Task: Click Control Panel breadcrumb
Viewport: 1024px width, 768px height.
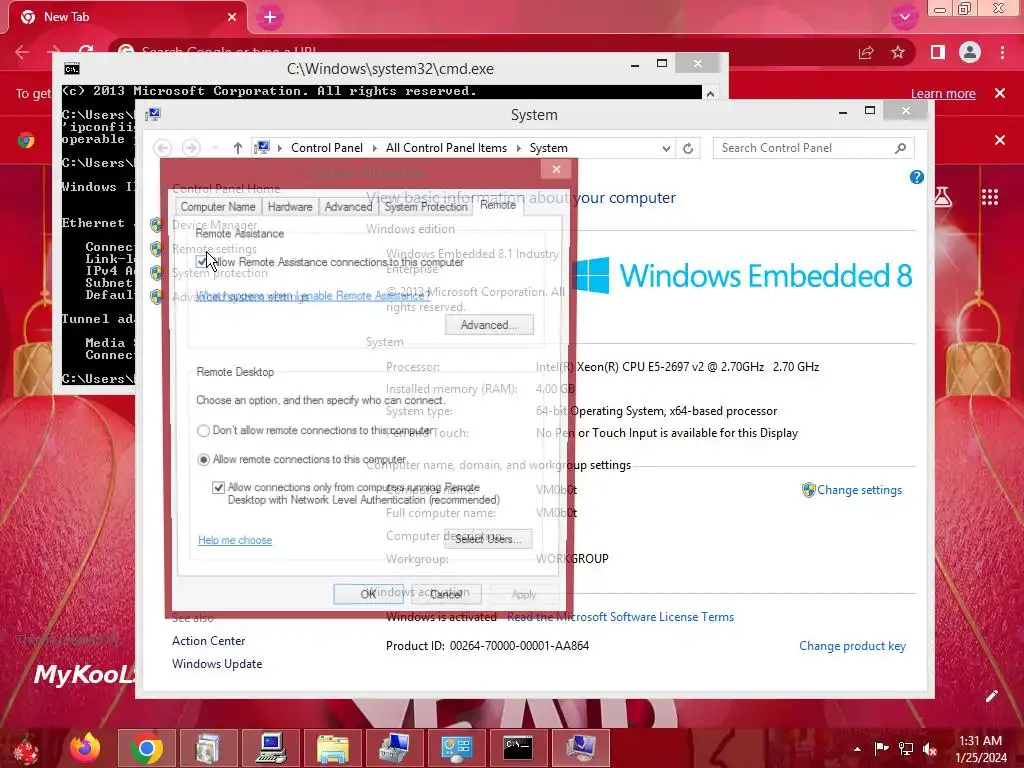Action: click(327, 148)
